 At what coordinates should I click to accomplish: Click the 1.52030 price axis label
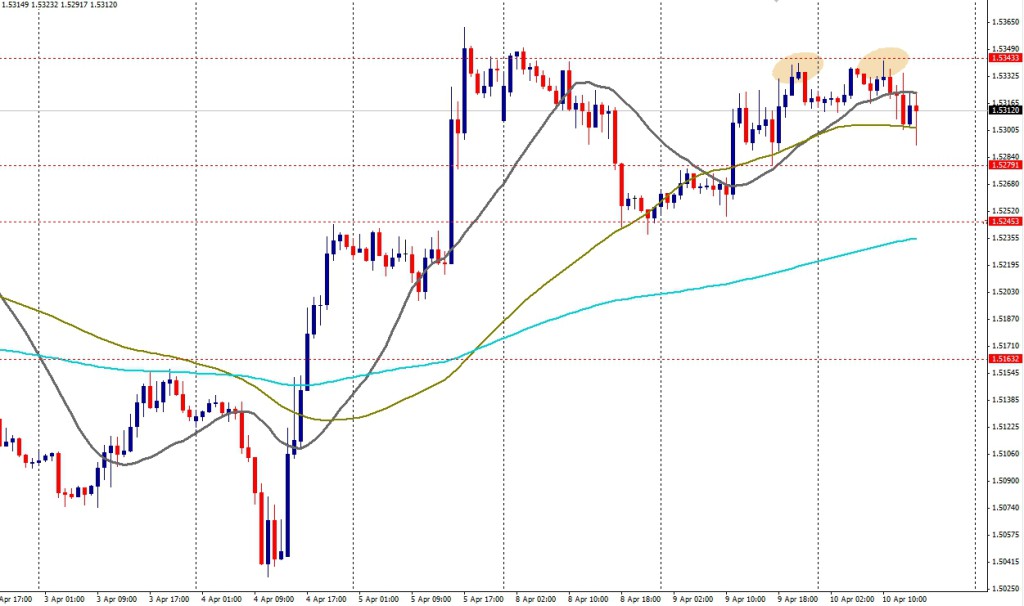(x=1003, y=292)
